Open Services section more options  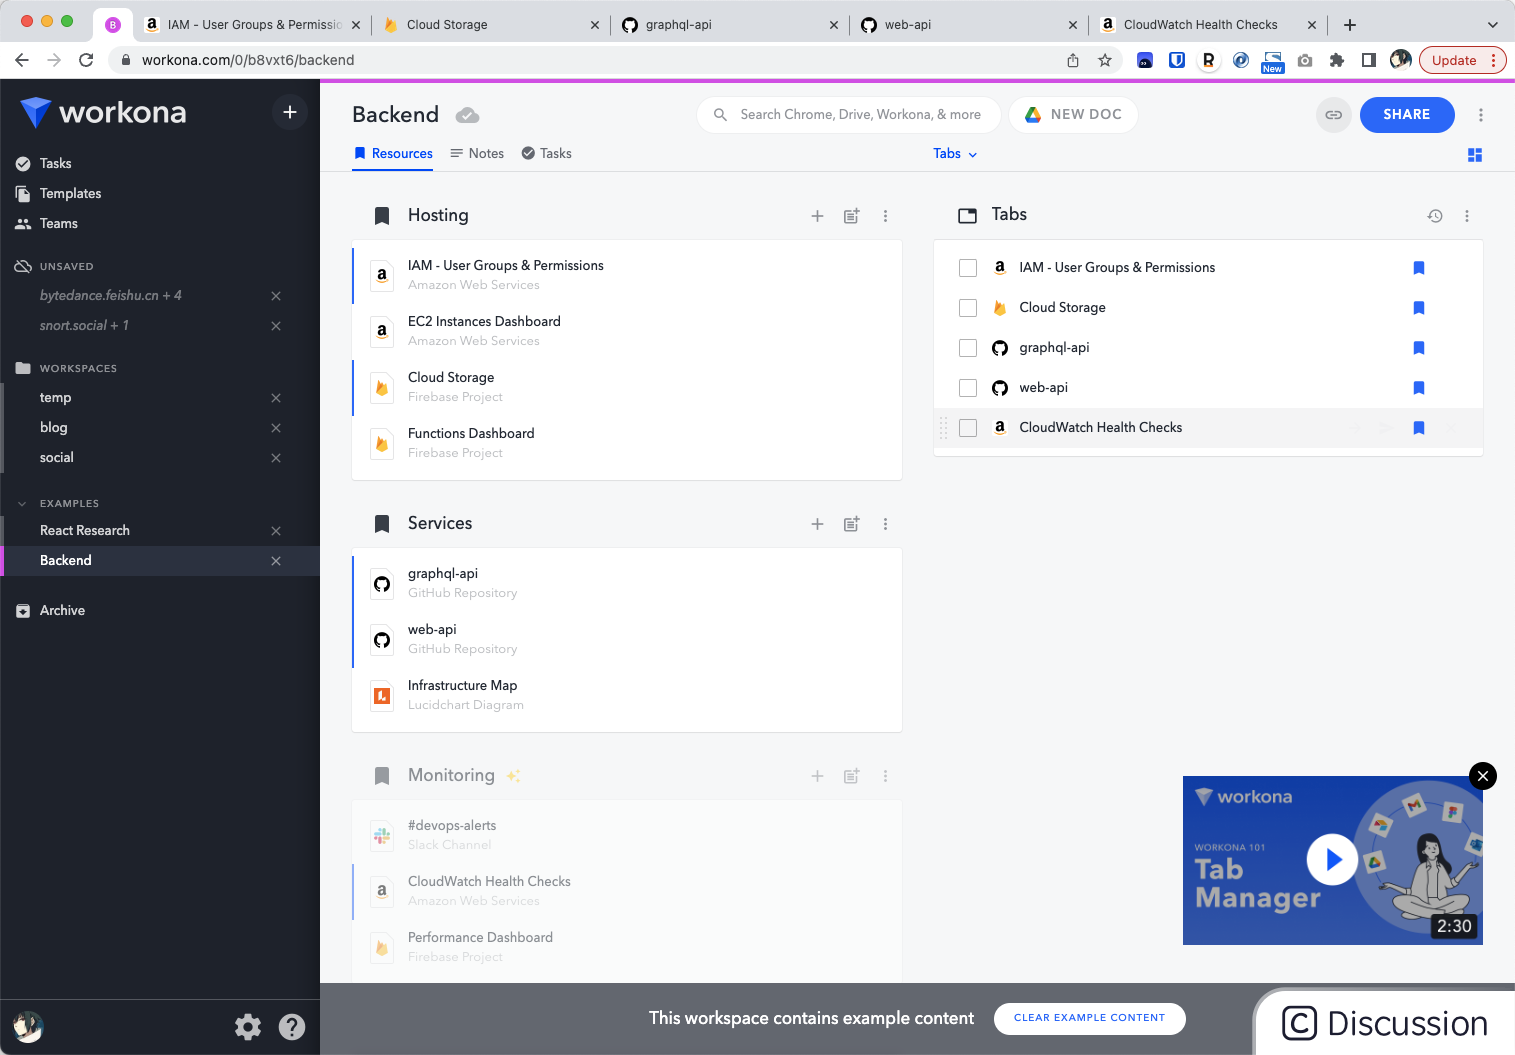[885, 524]
